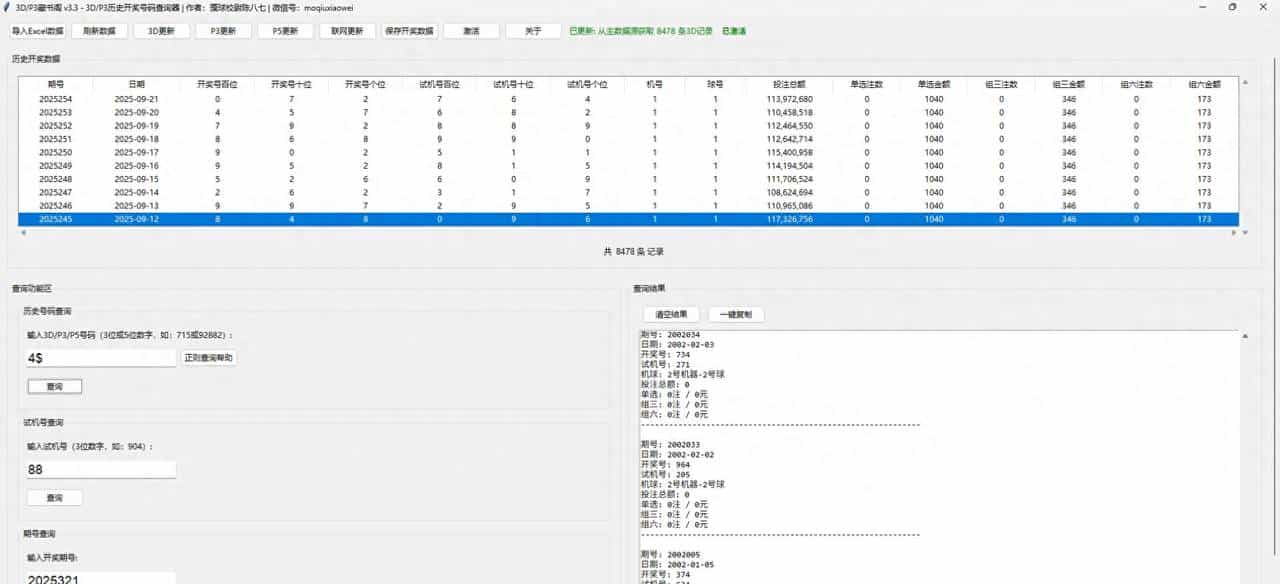The height and width of the screenshot is (584, 1280).
Task: Click the 刷新数据 refresh button
Action: pos(101,30)
